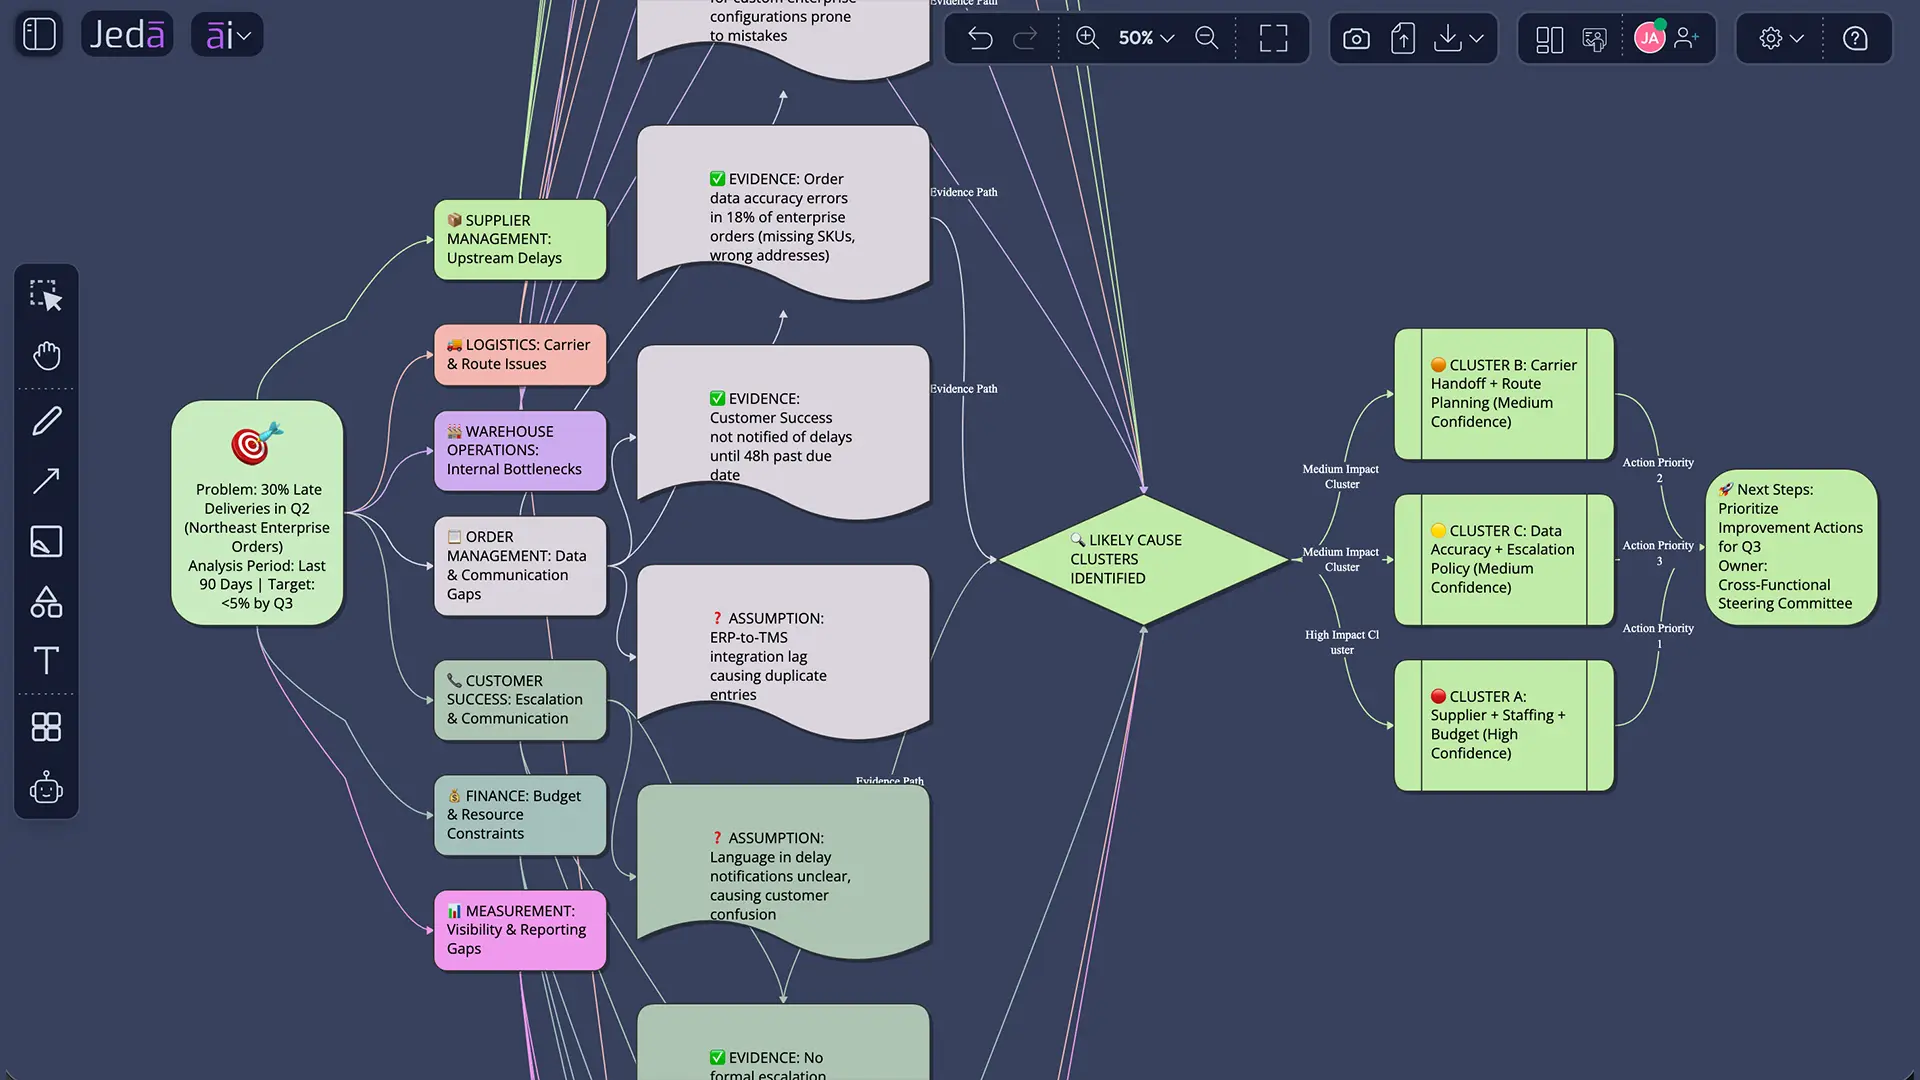Toggle the left sidebar panel icon
Screen dimensions: 1920x1080
tap(39, 34)
